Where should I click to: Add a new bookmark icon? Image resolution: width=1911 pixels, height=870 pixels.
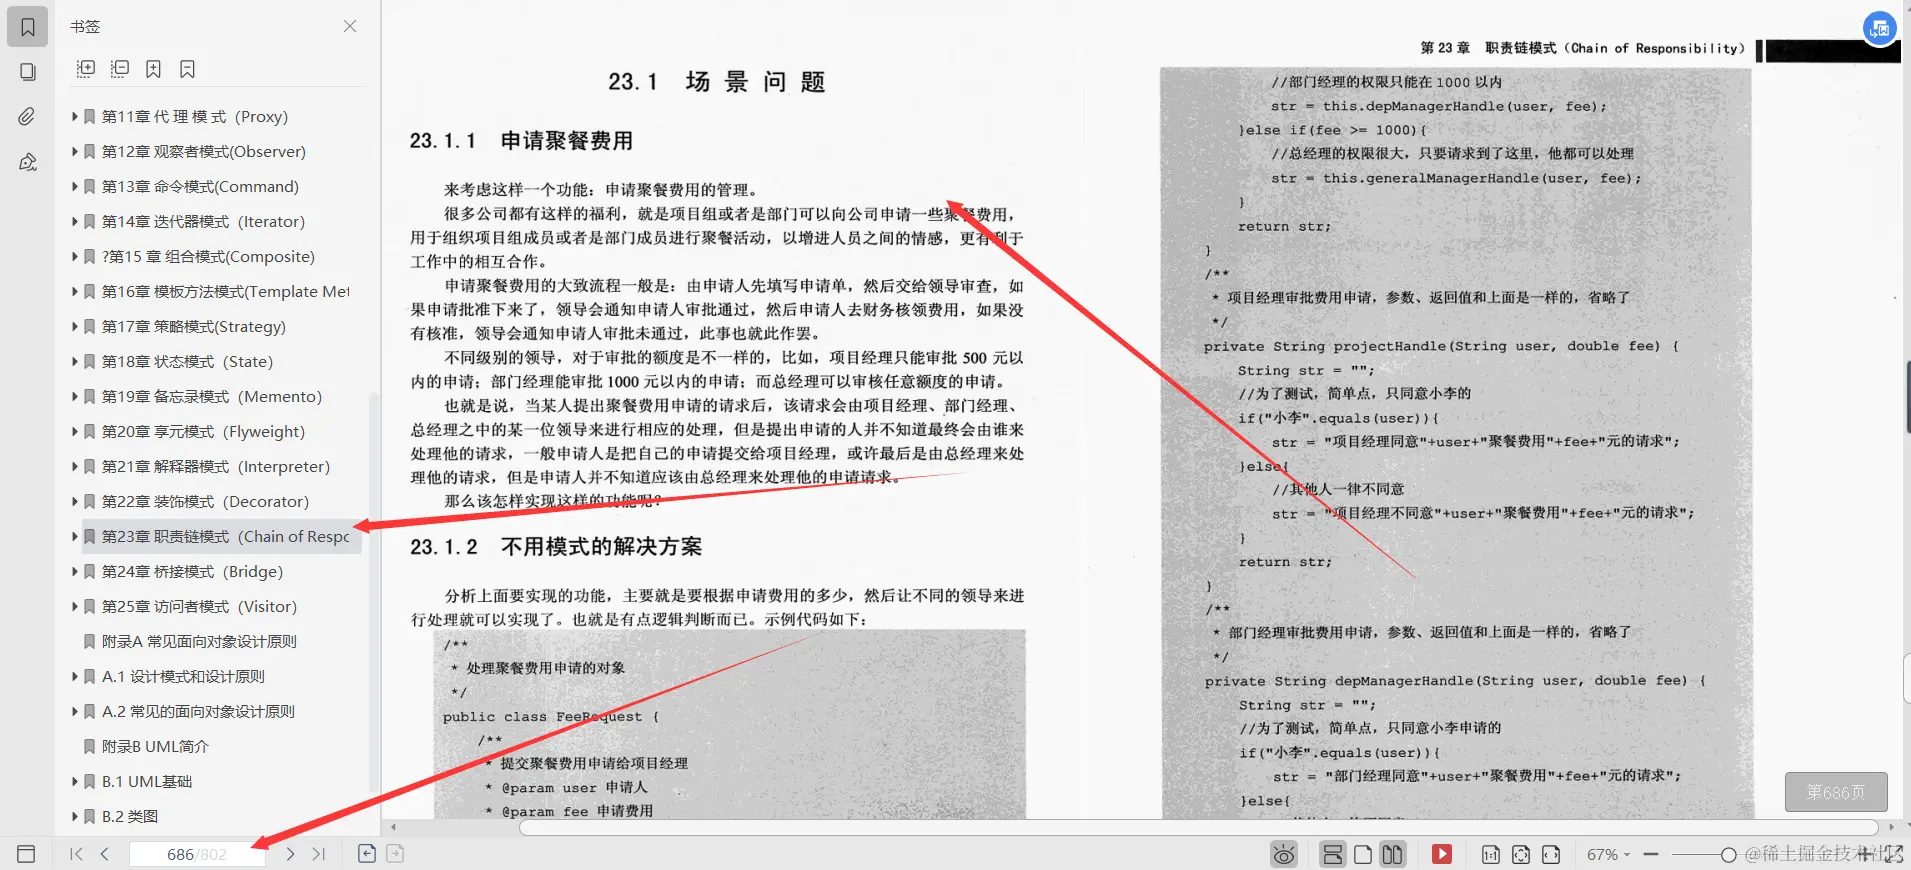point(153,69)
